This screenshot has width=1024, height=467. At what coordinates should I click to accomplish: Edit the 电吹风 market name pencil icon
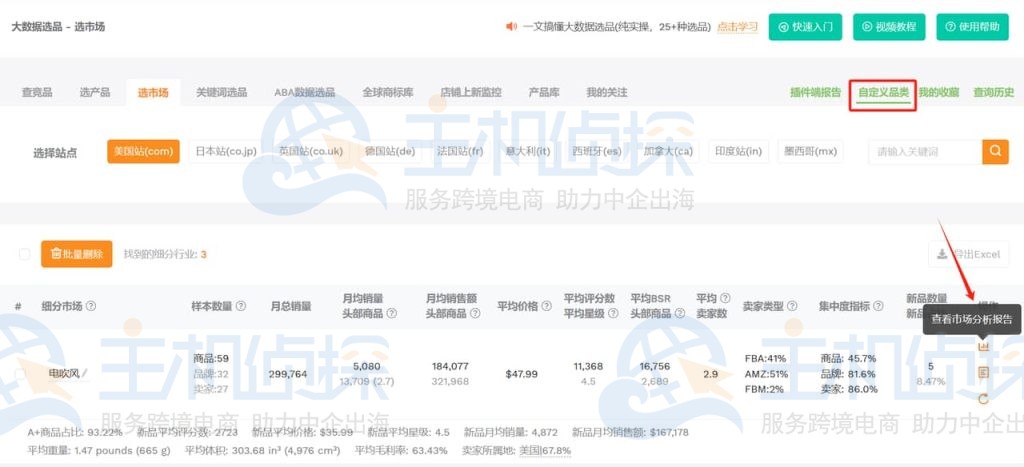click(x=84, y=374)
